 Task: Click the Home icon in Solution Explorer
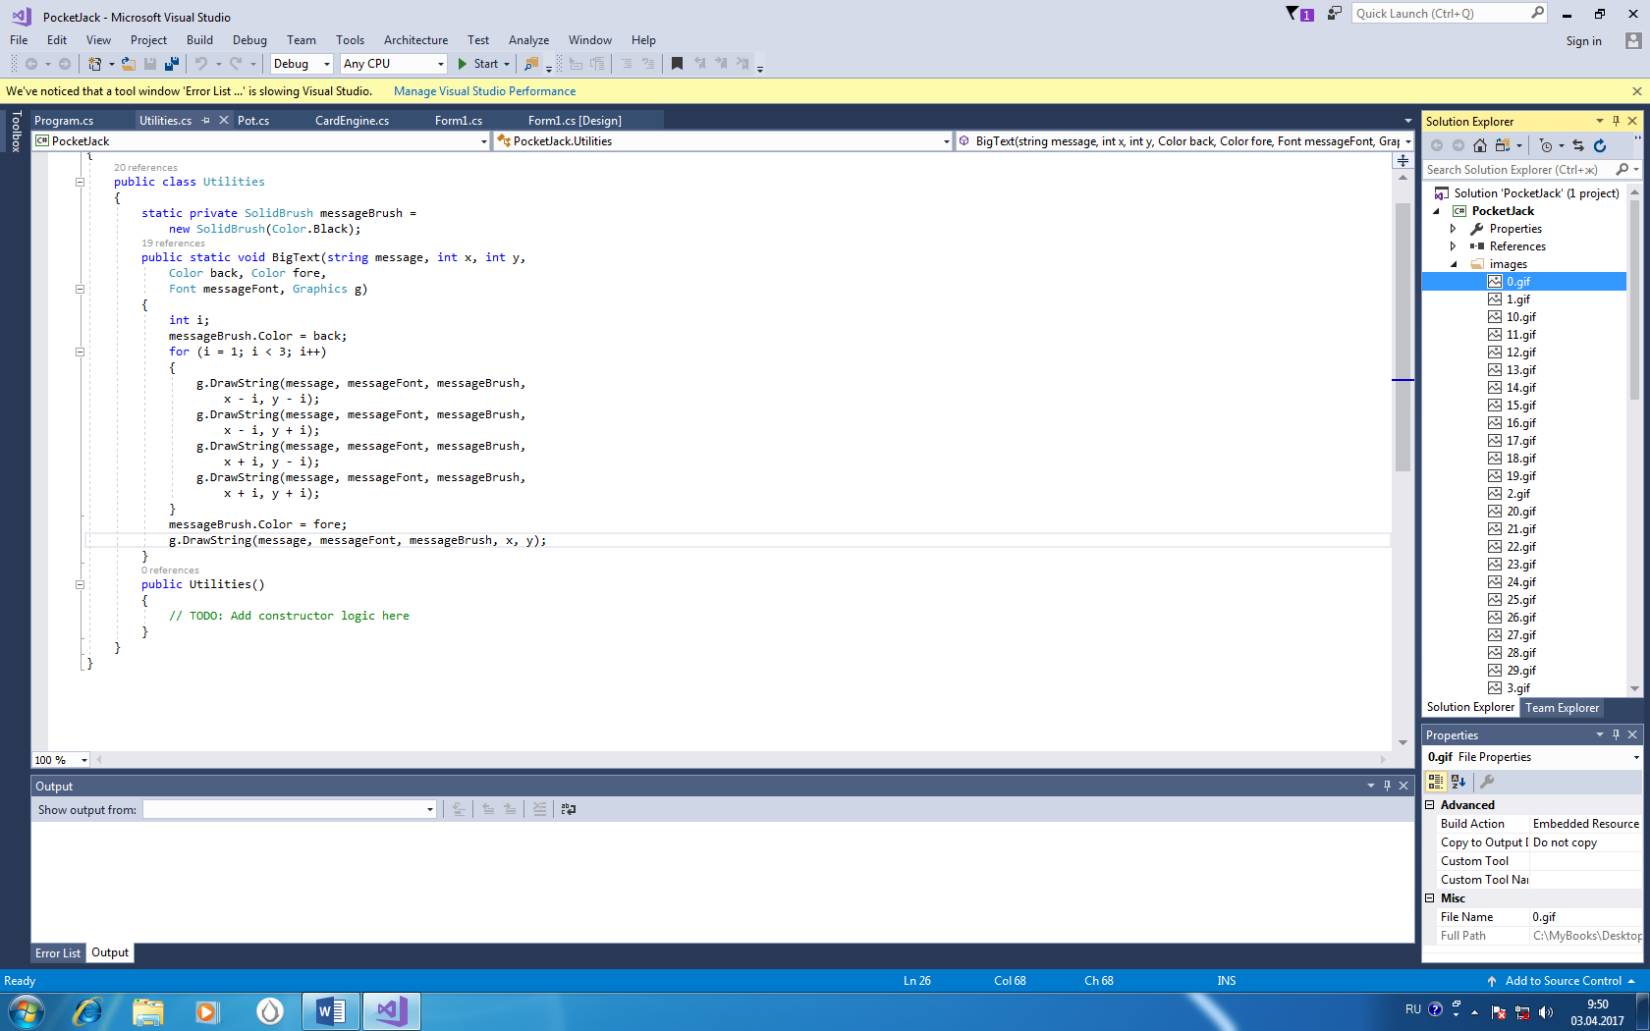pos(1480,146)
